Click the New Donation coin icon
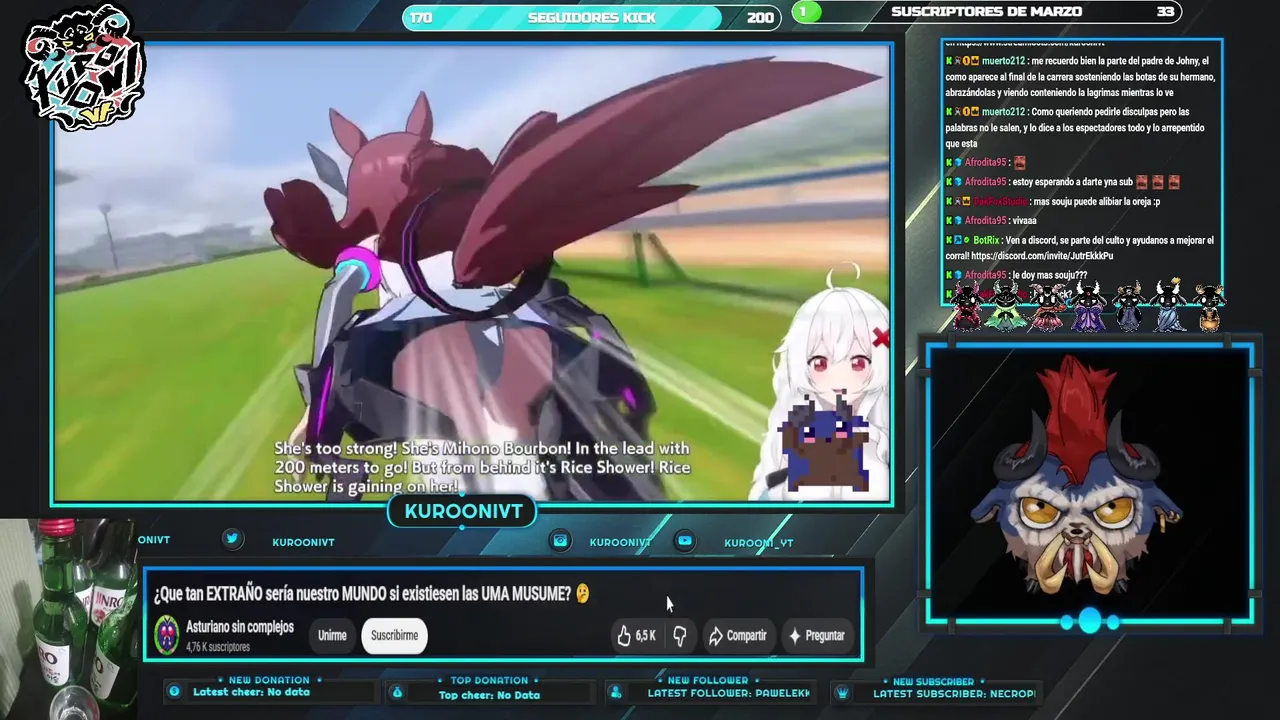 pos(175,691)
